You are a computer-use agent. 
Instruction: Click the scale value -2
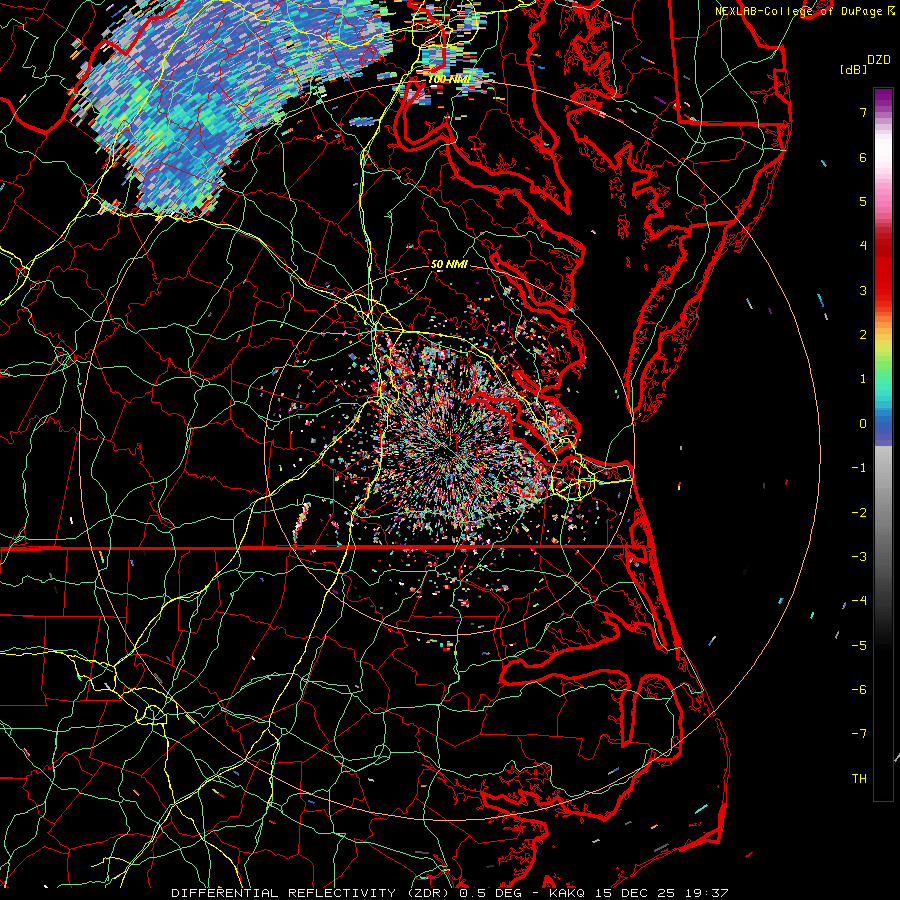pyautogui.click(x=859, y=513)
